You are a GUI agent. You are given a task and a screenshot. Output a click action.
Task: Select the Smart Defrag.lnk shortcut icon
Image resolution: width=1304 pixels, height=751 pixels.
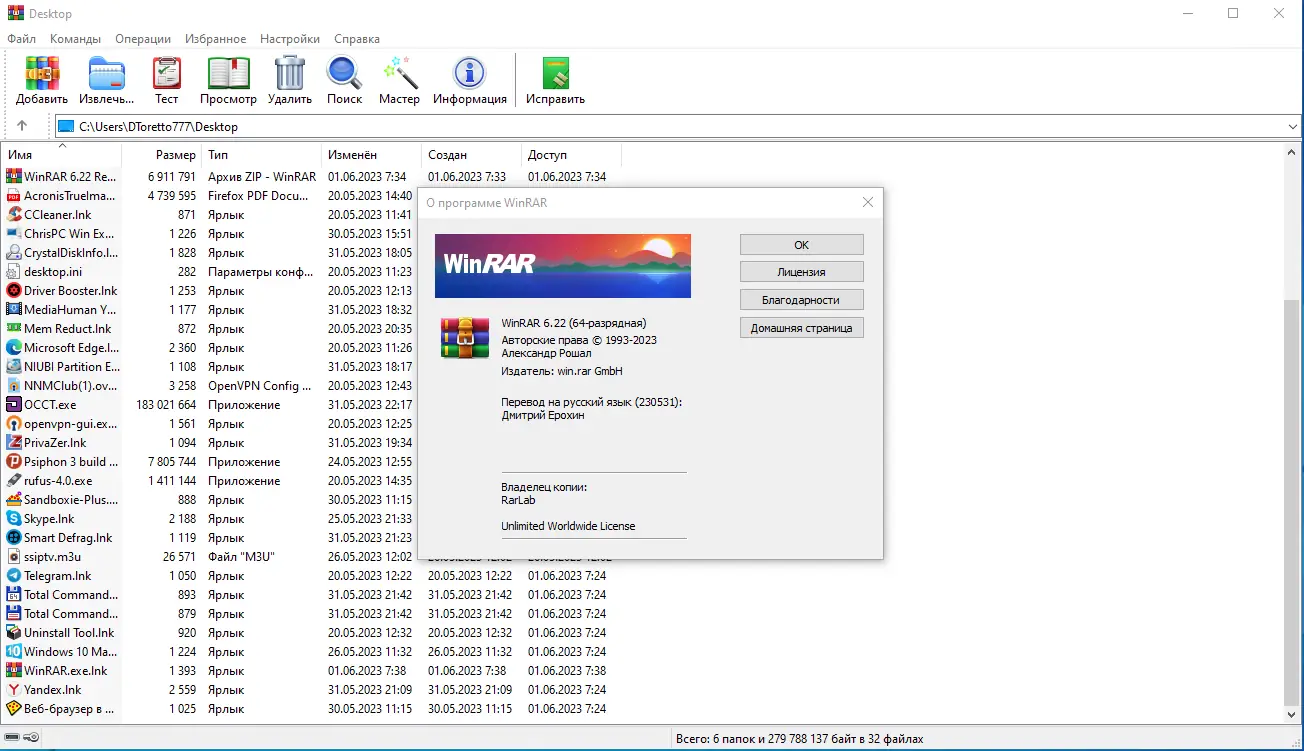(14, 538)
